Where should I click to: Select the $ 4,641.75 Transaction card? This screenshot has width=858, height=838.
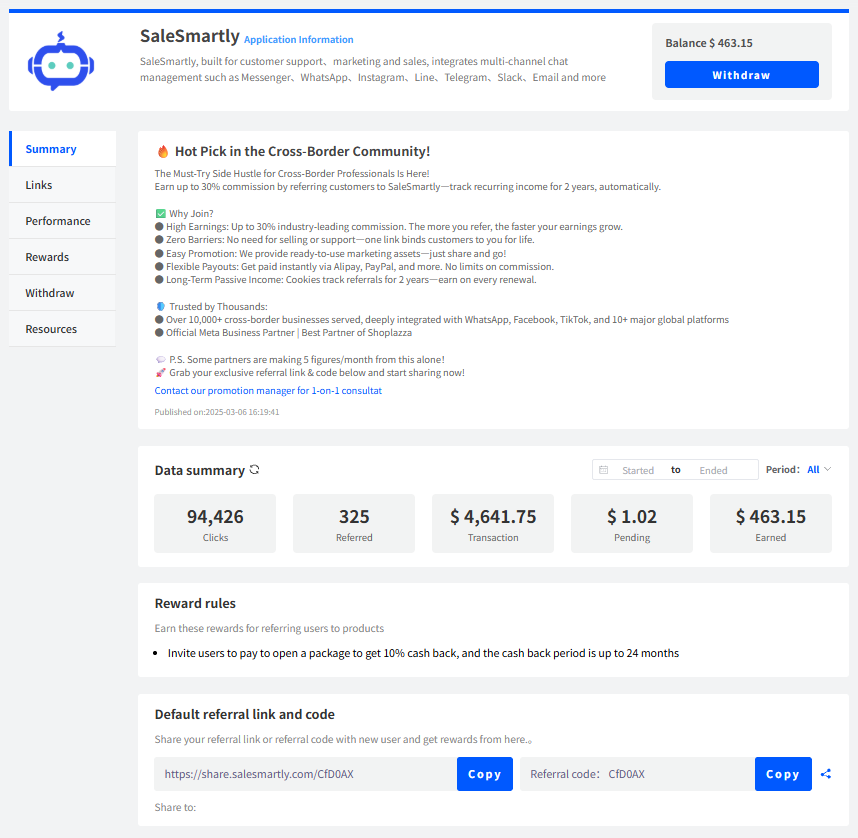pyautogui.click(x=493, y=523)
